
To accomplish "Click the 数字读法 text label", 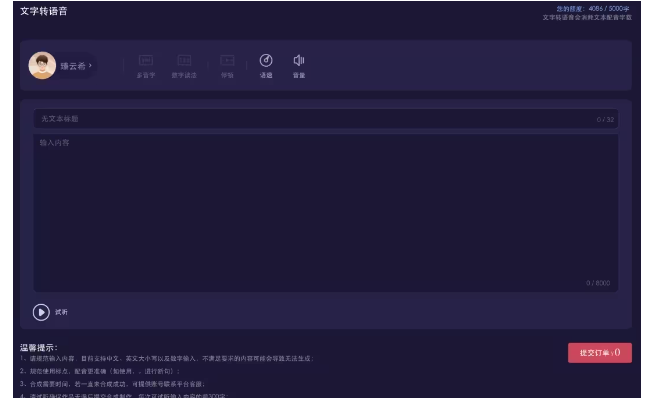I will (x=185, y=76).
